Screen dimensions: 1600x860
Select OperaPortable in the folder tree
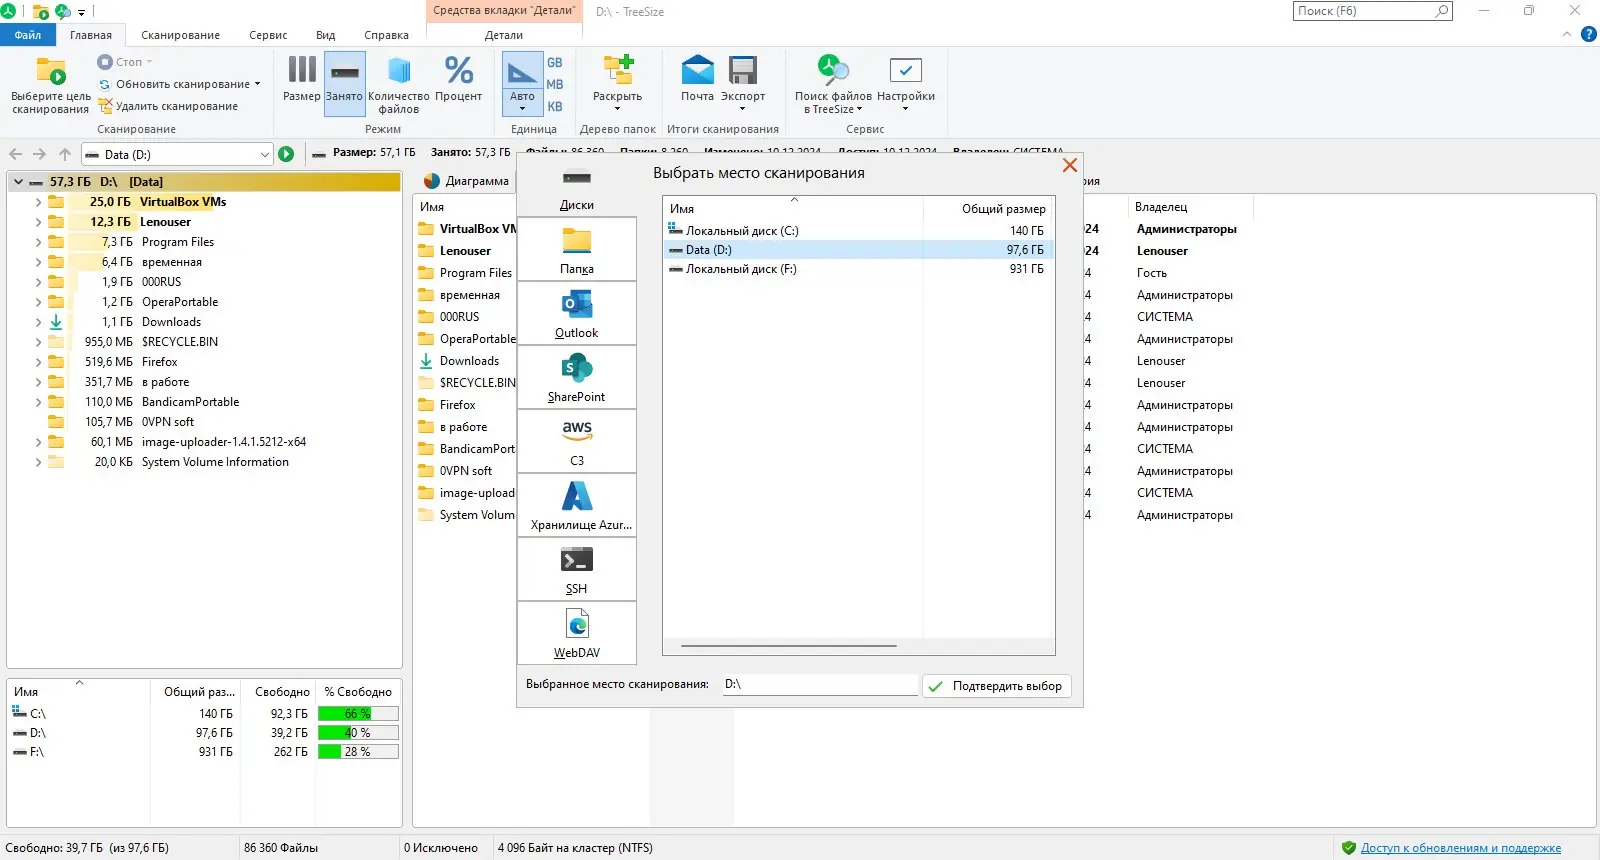pos(180,302)
